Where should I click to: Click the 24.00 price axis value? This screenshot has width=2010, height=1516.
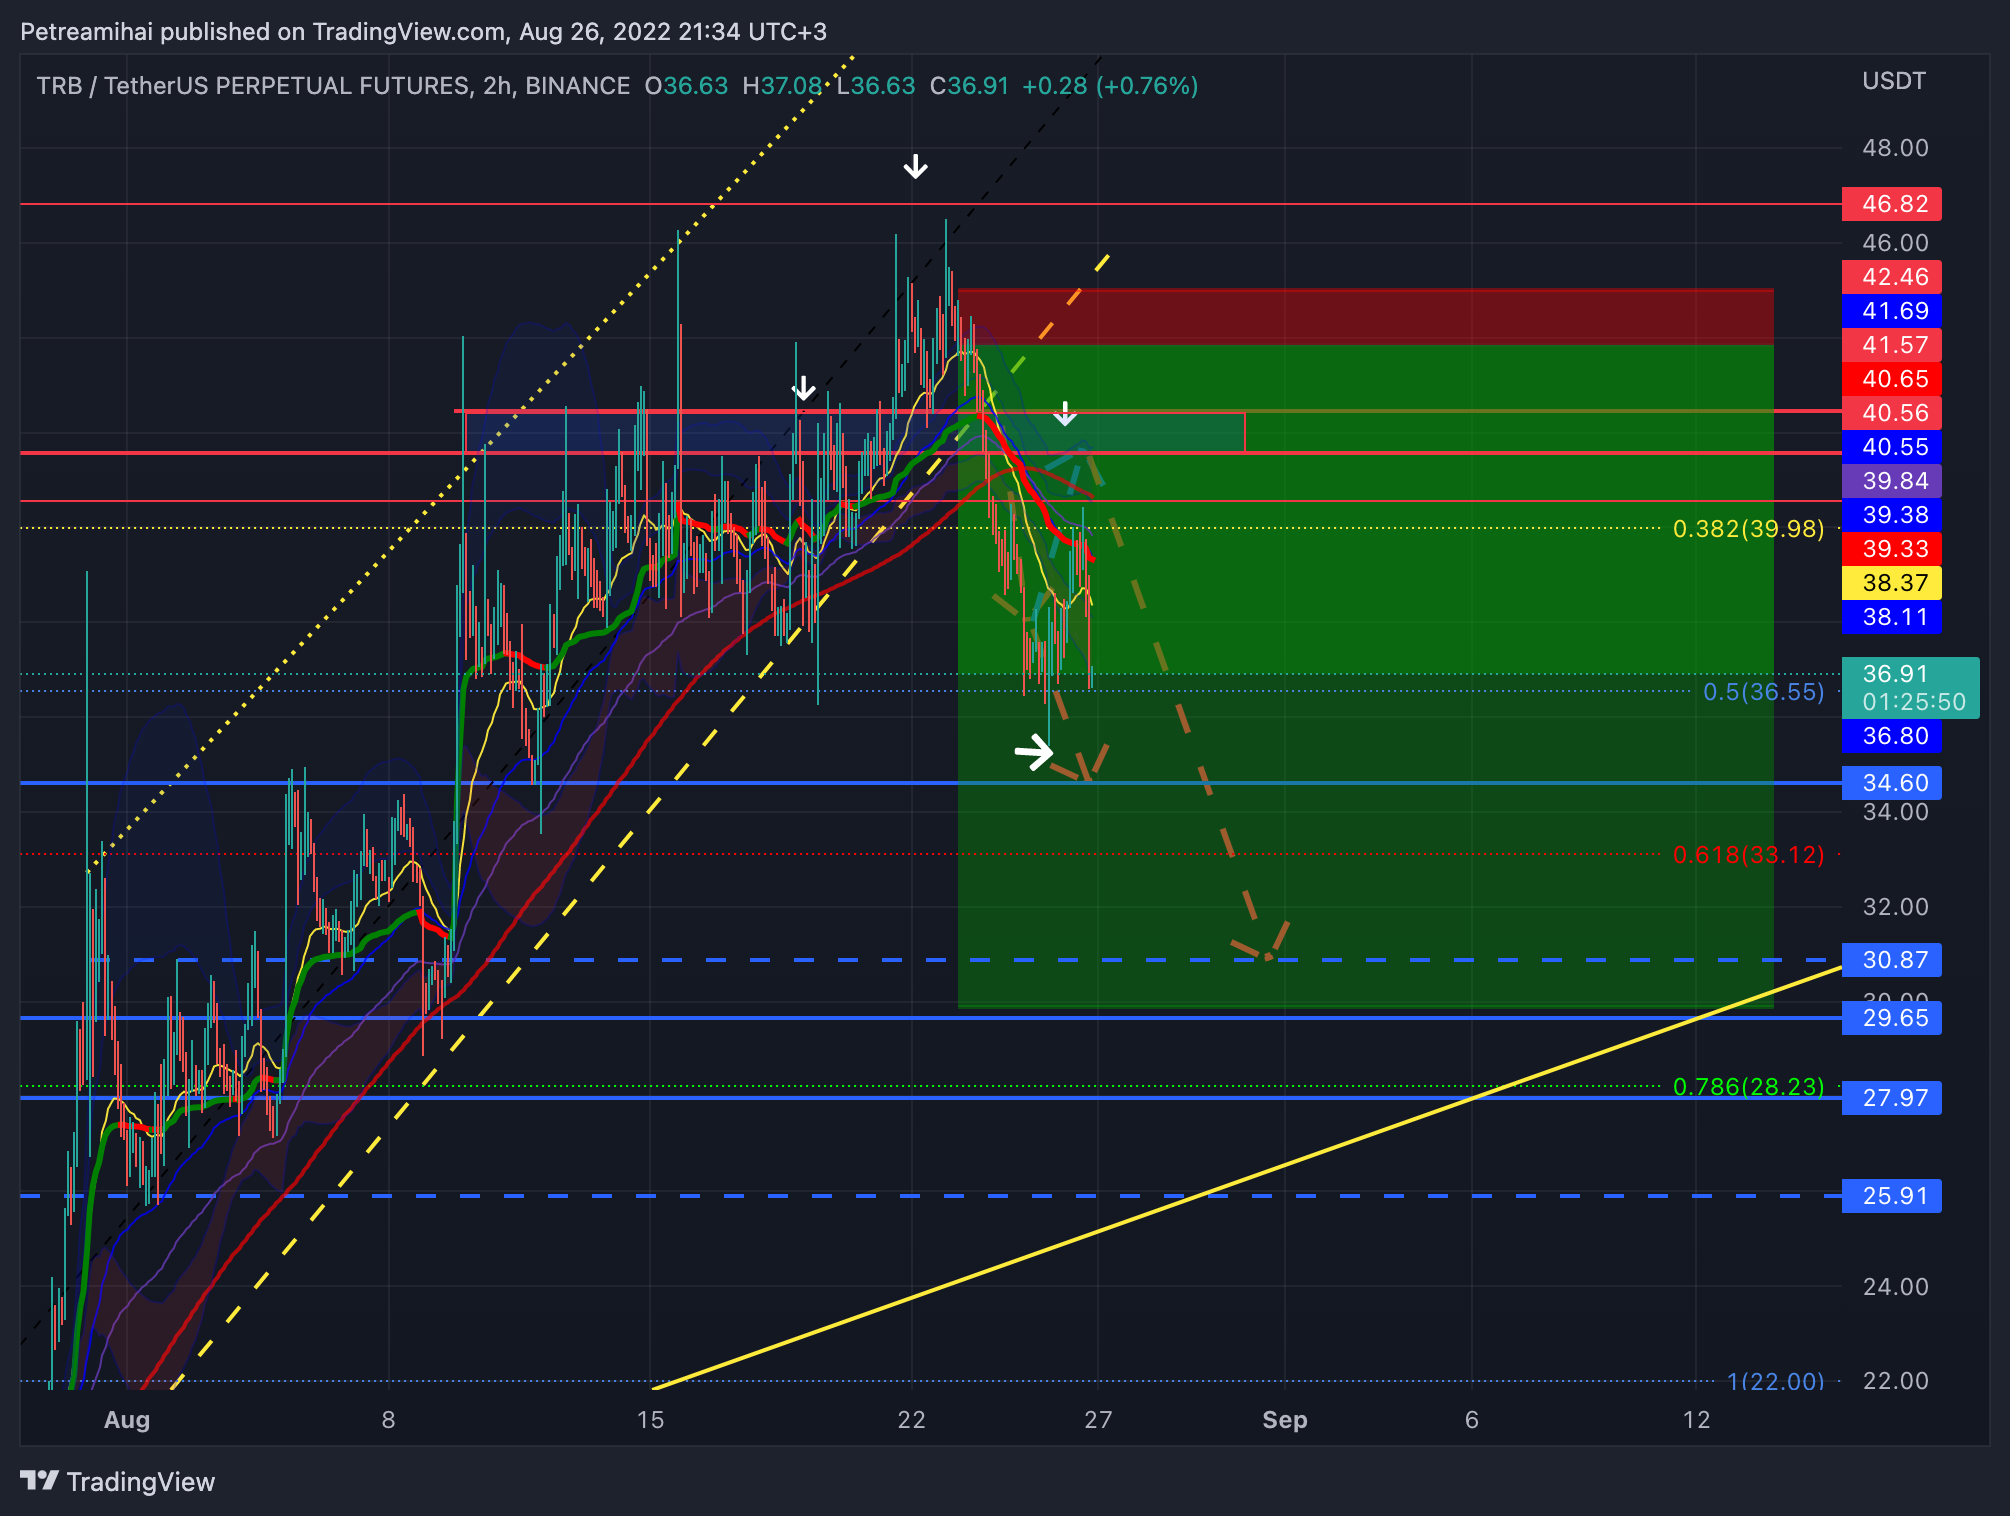point(1895,1286)
